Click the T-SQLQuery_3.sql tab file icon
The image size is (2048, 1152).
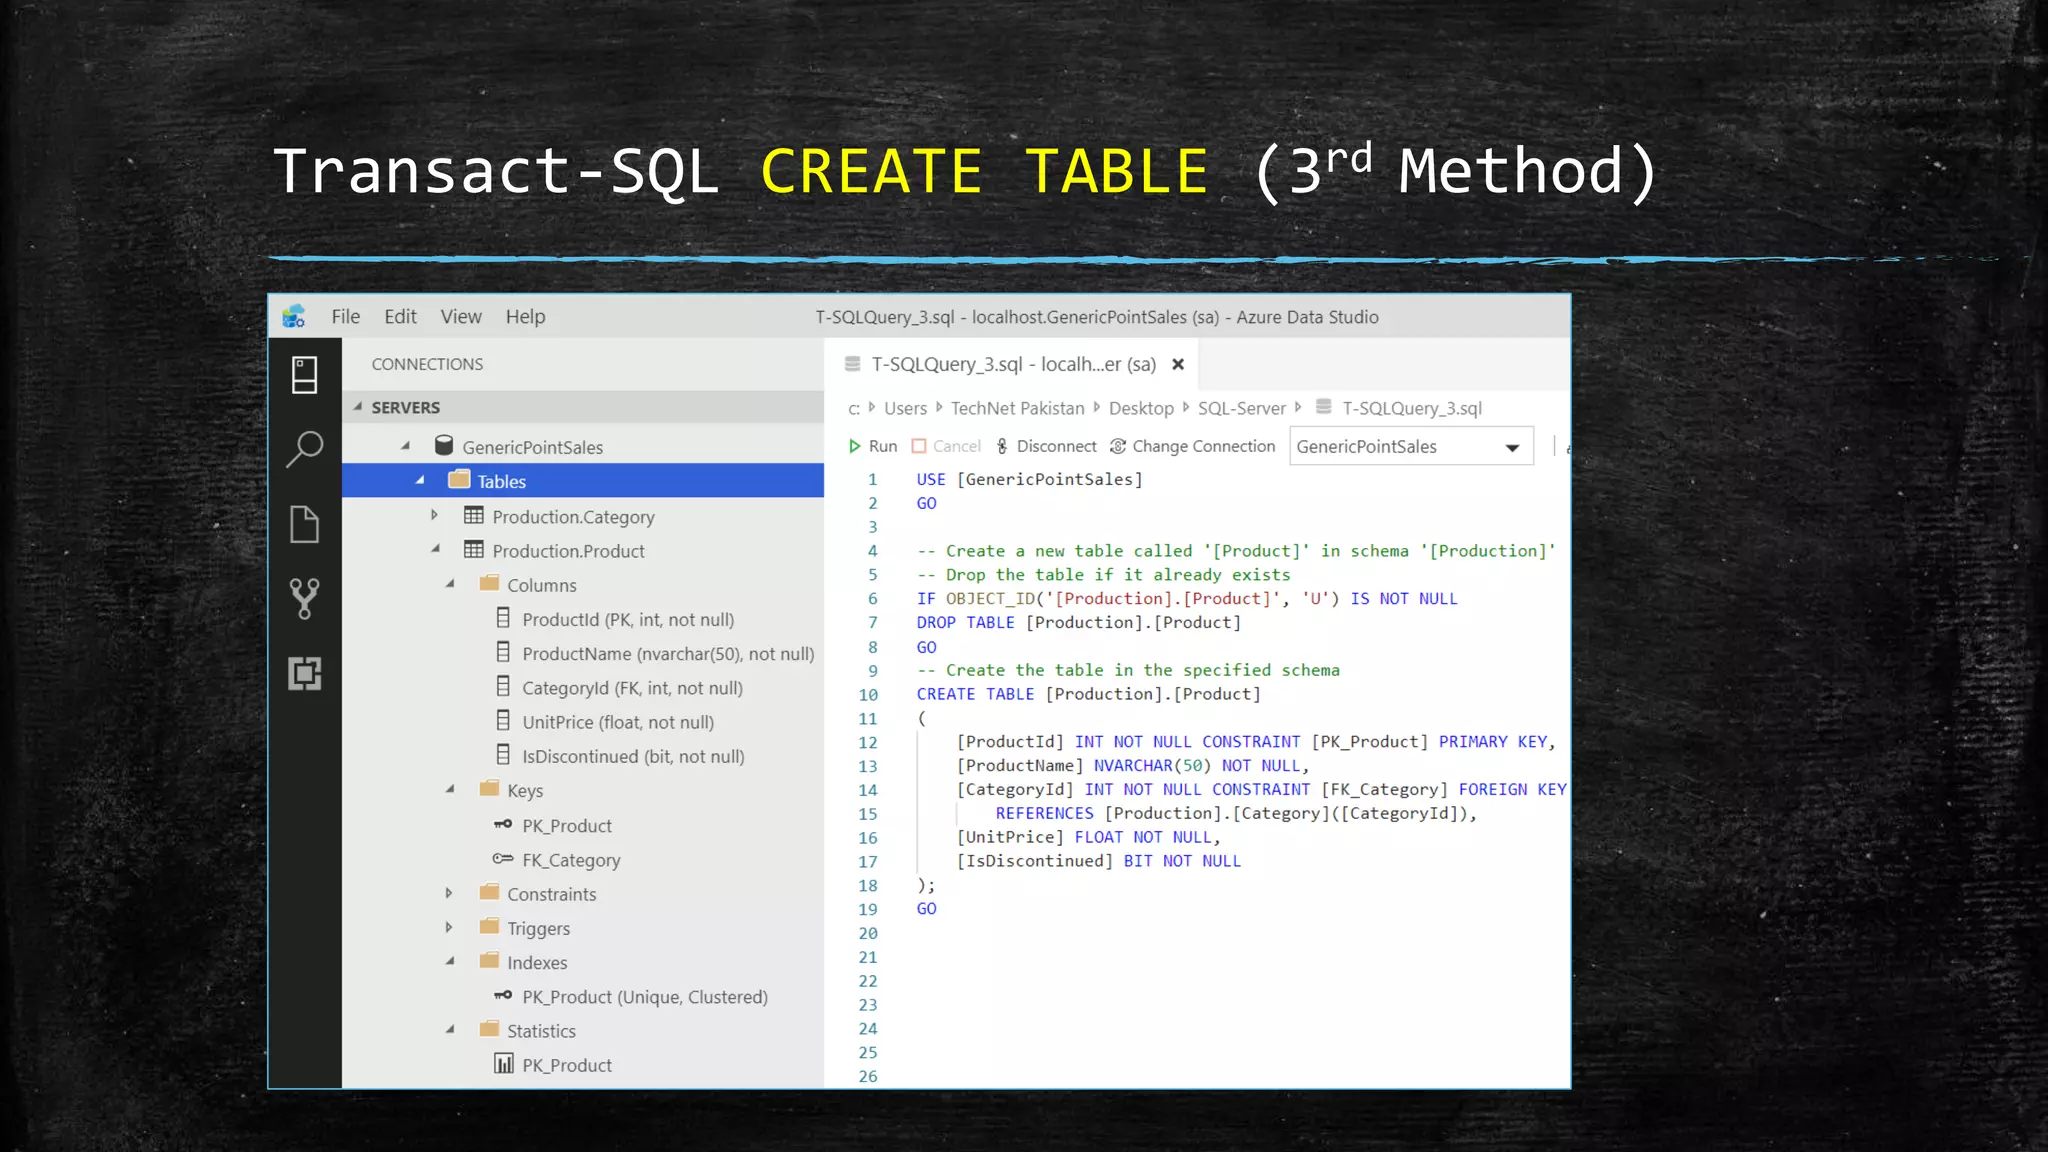click(x=852, y=364)
